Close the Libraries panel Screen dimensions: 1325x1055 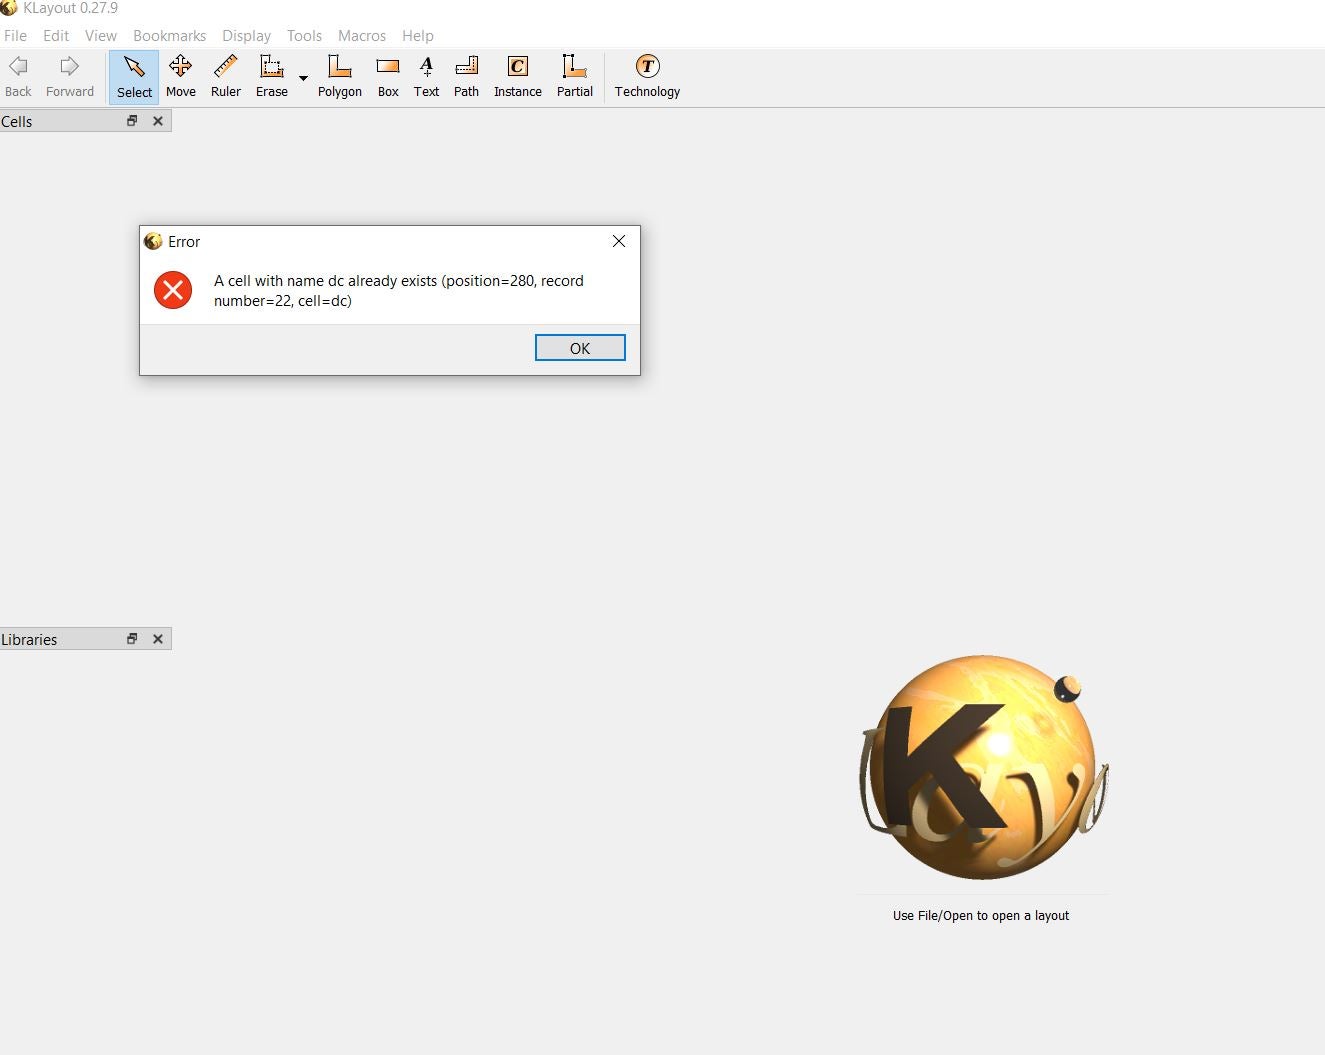point(158,639)
